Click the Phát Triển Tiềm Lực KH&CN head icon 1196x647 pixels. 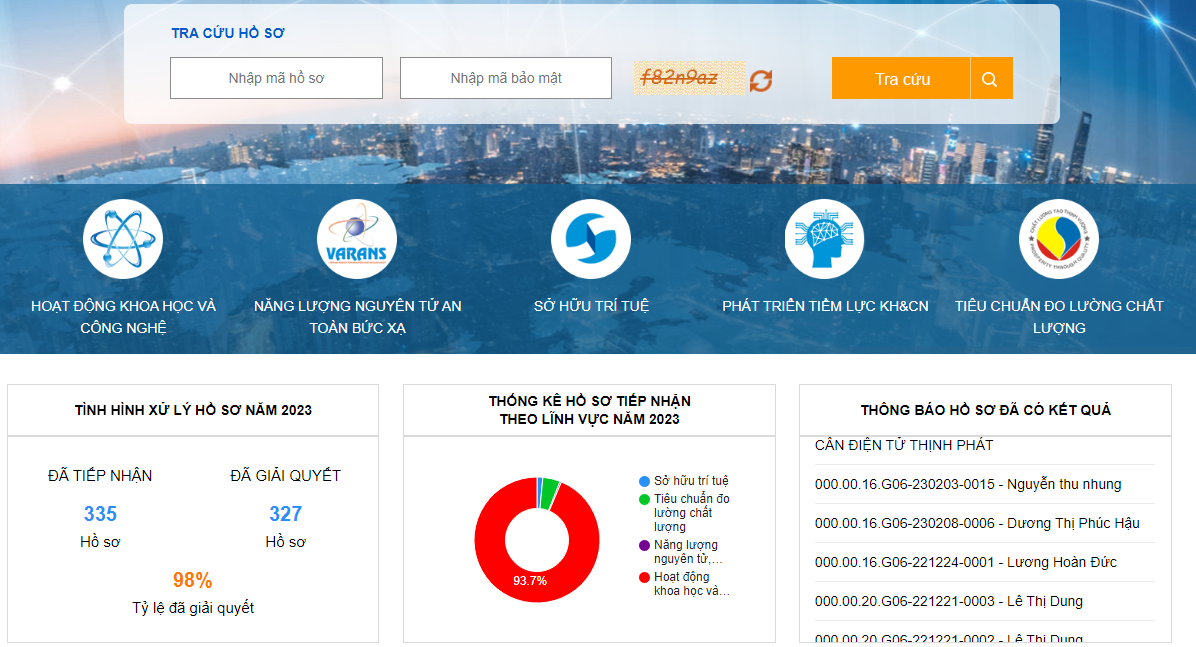823,238
